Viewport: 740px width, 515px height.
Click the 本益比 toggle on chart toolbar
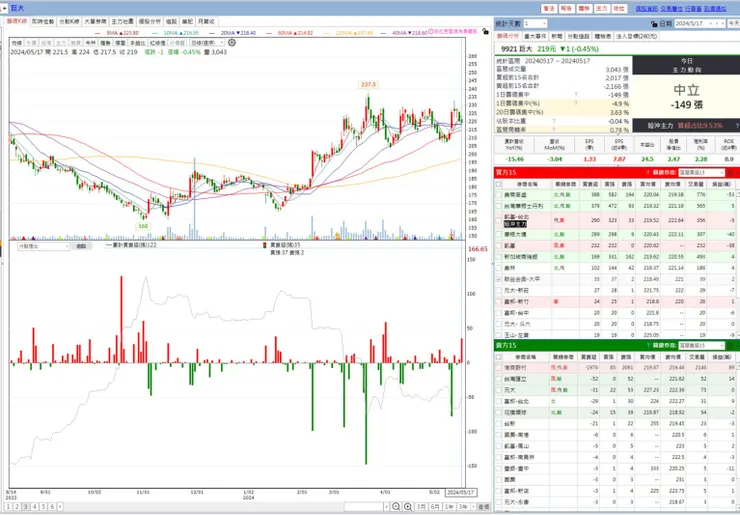137,42
